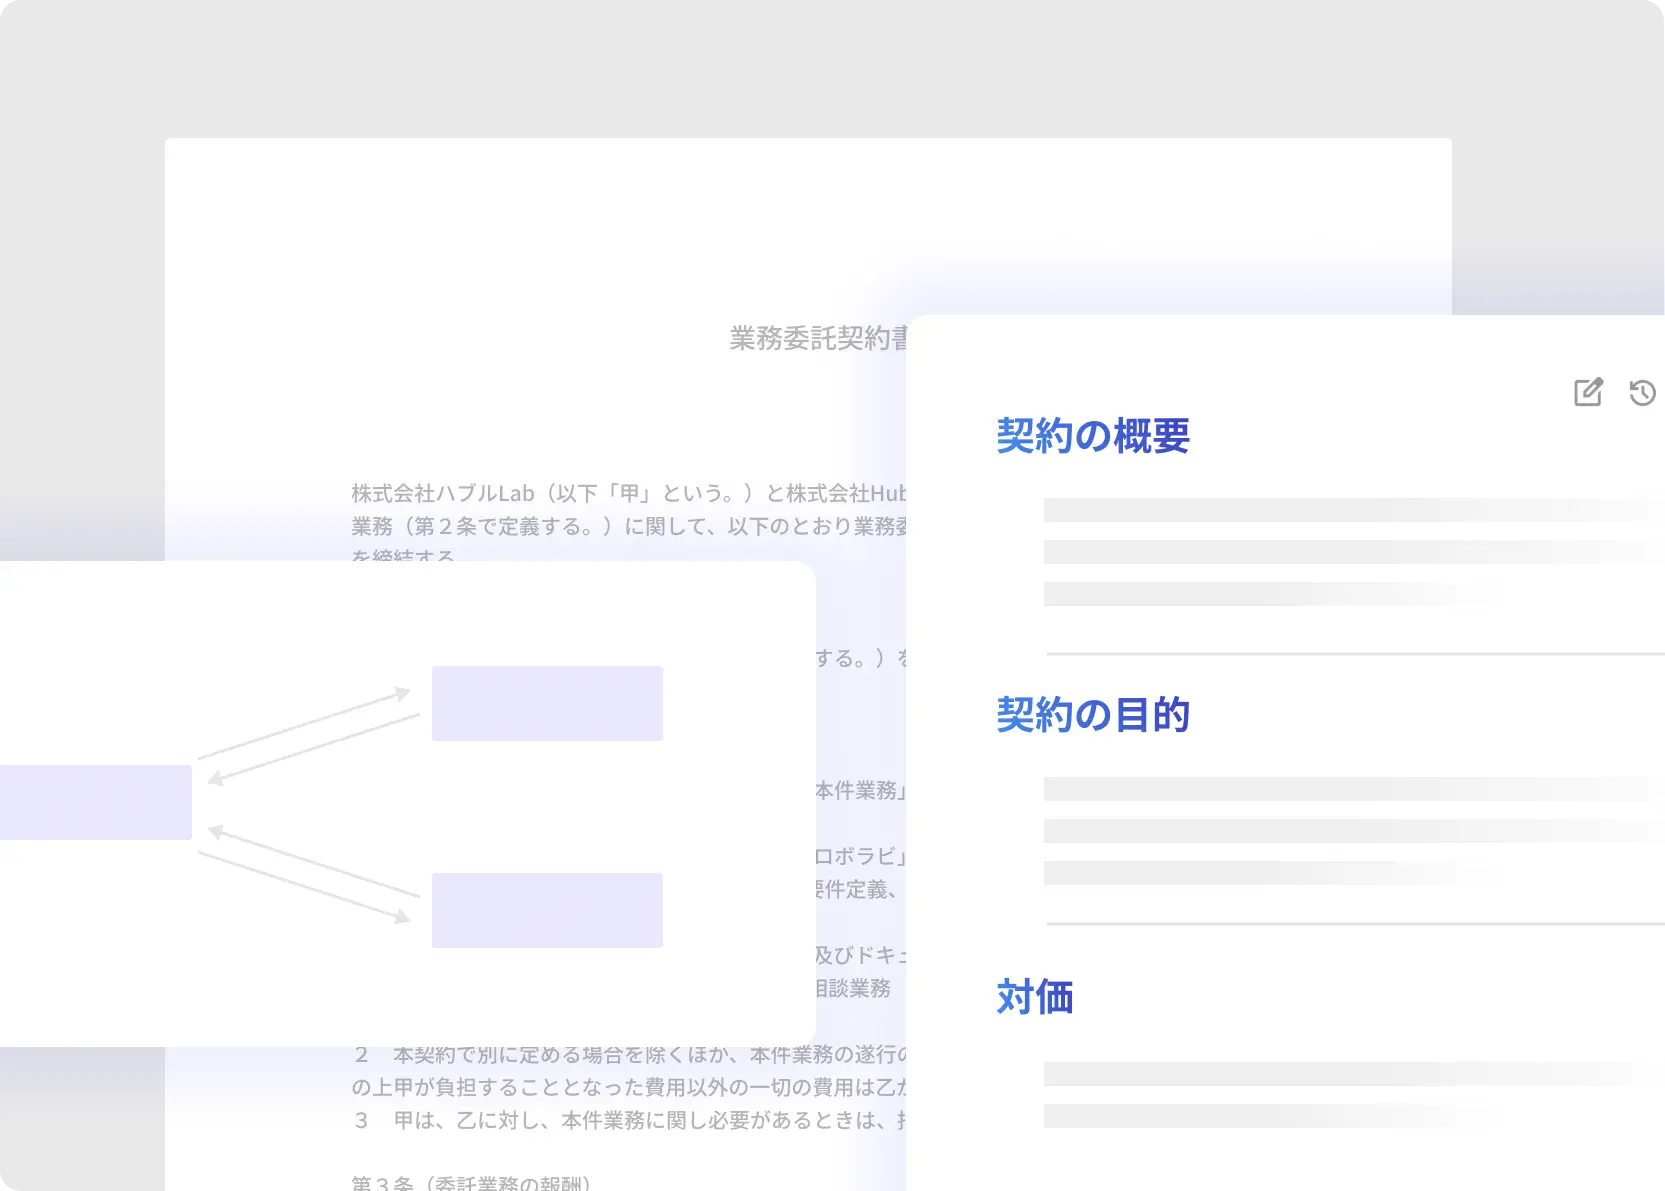Click the short third placeholder line under 契約の概要
Viewport: 1665px width, 1191px height.
1270,594
